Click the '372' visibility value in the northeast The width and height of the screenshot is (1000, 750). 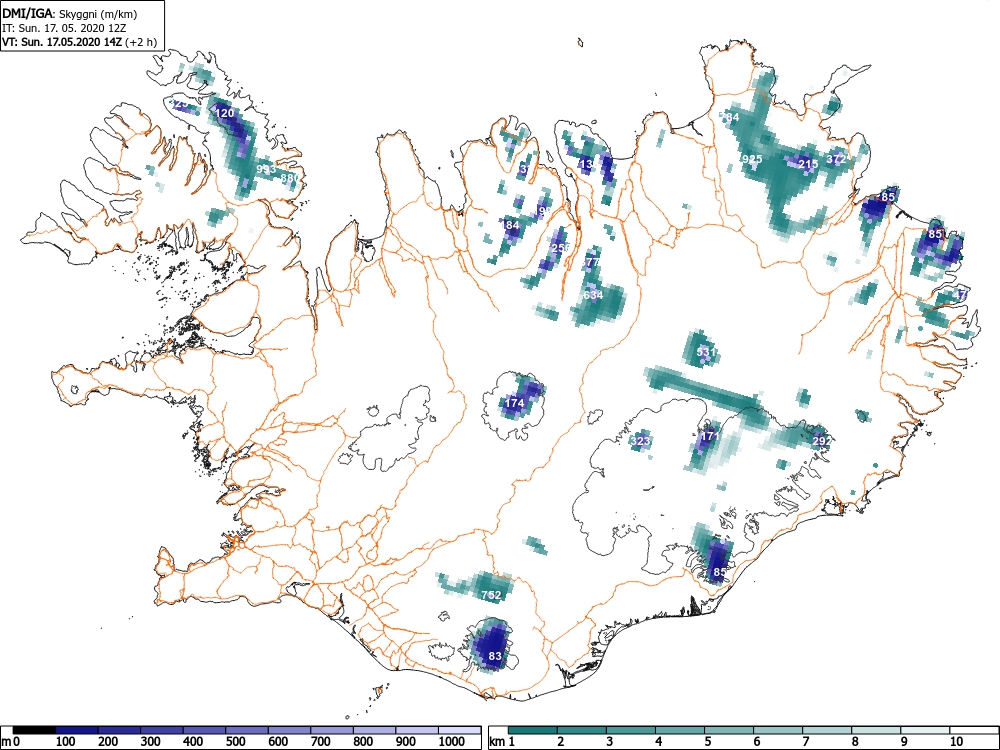836,159
